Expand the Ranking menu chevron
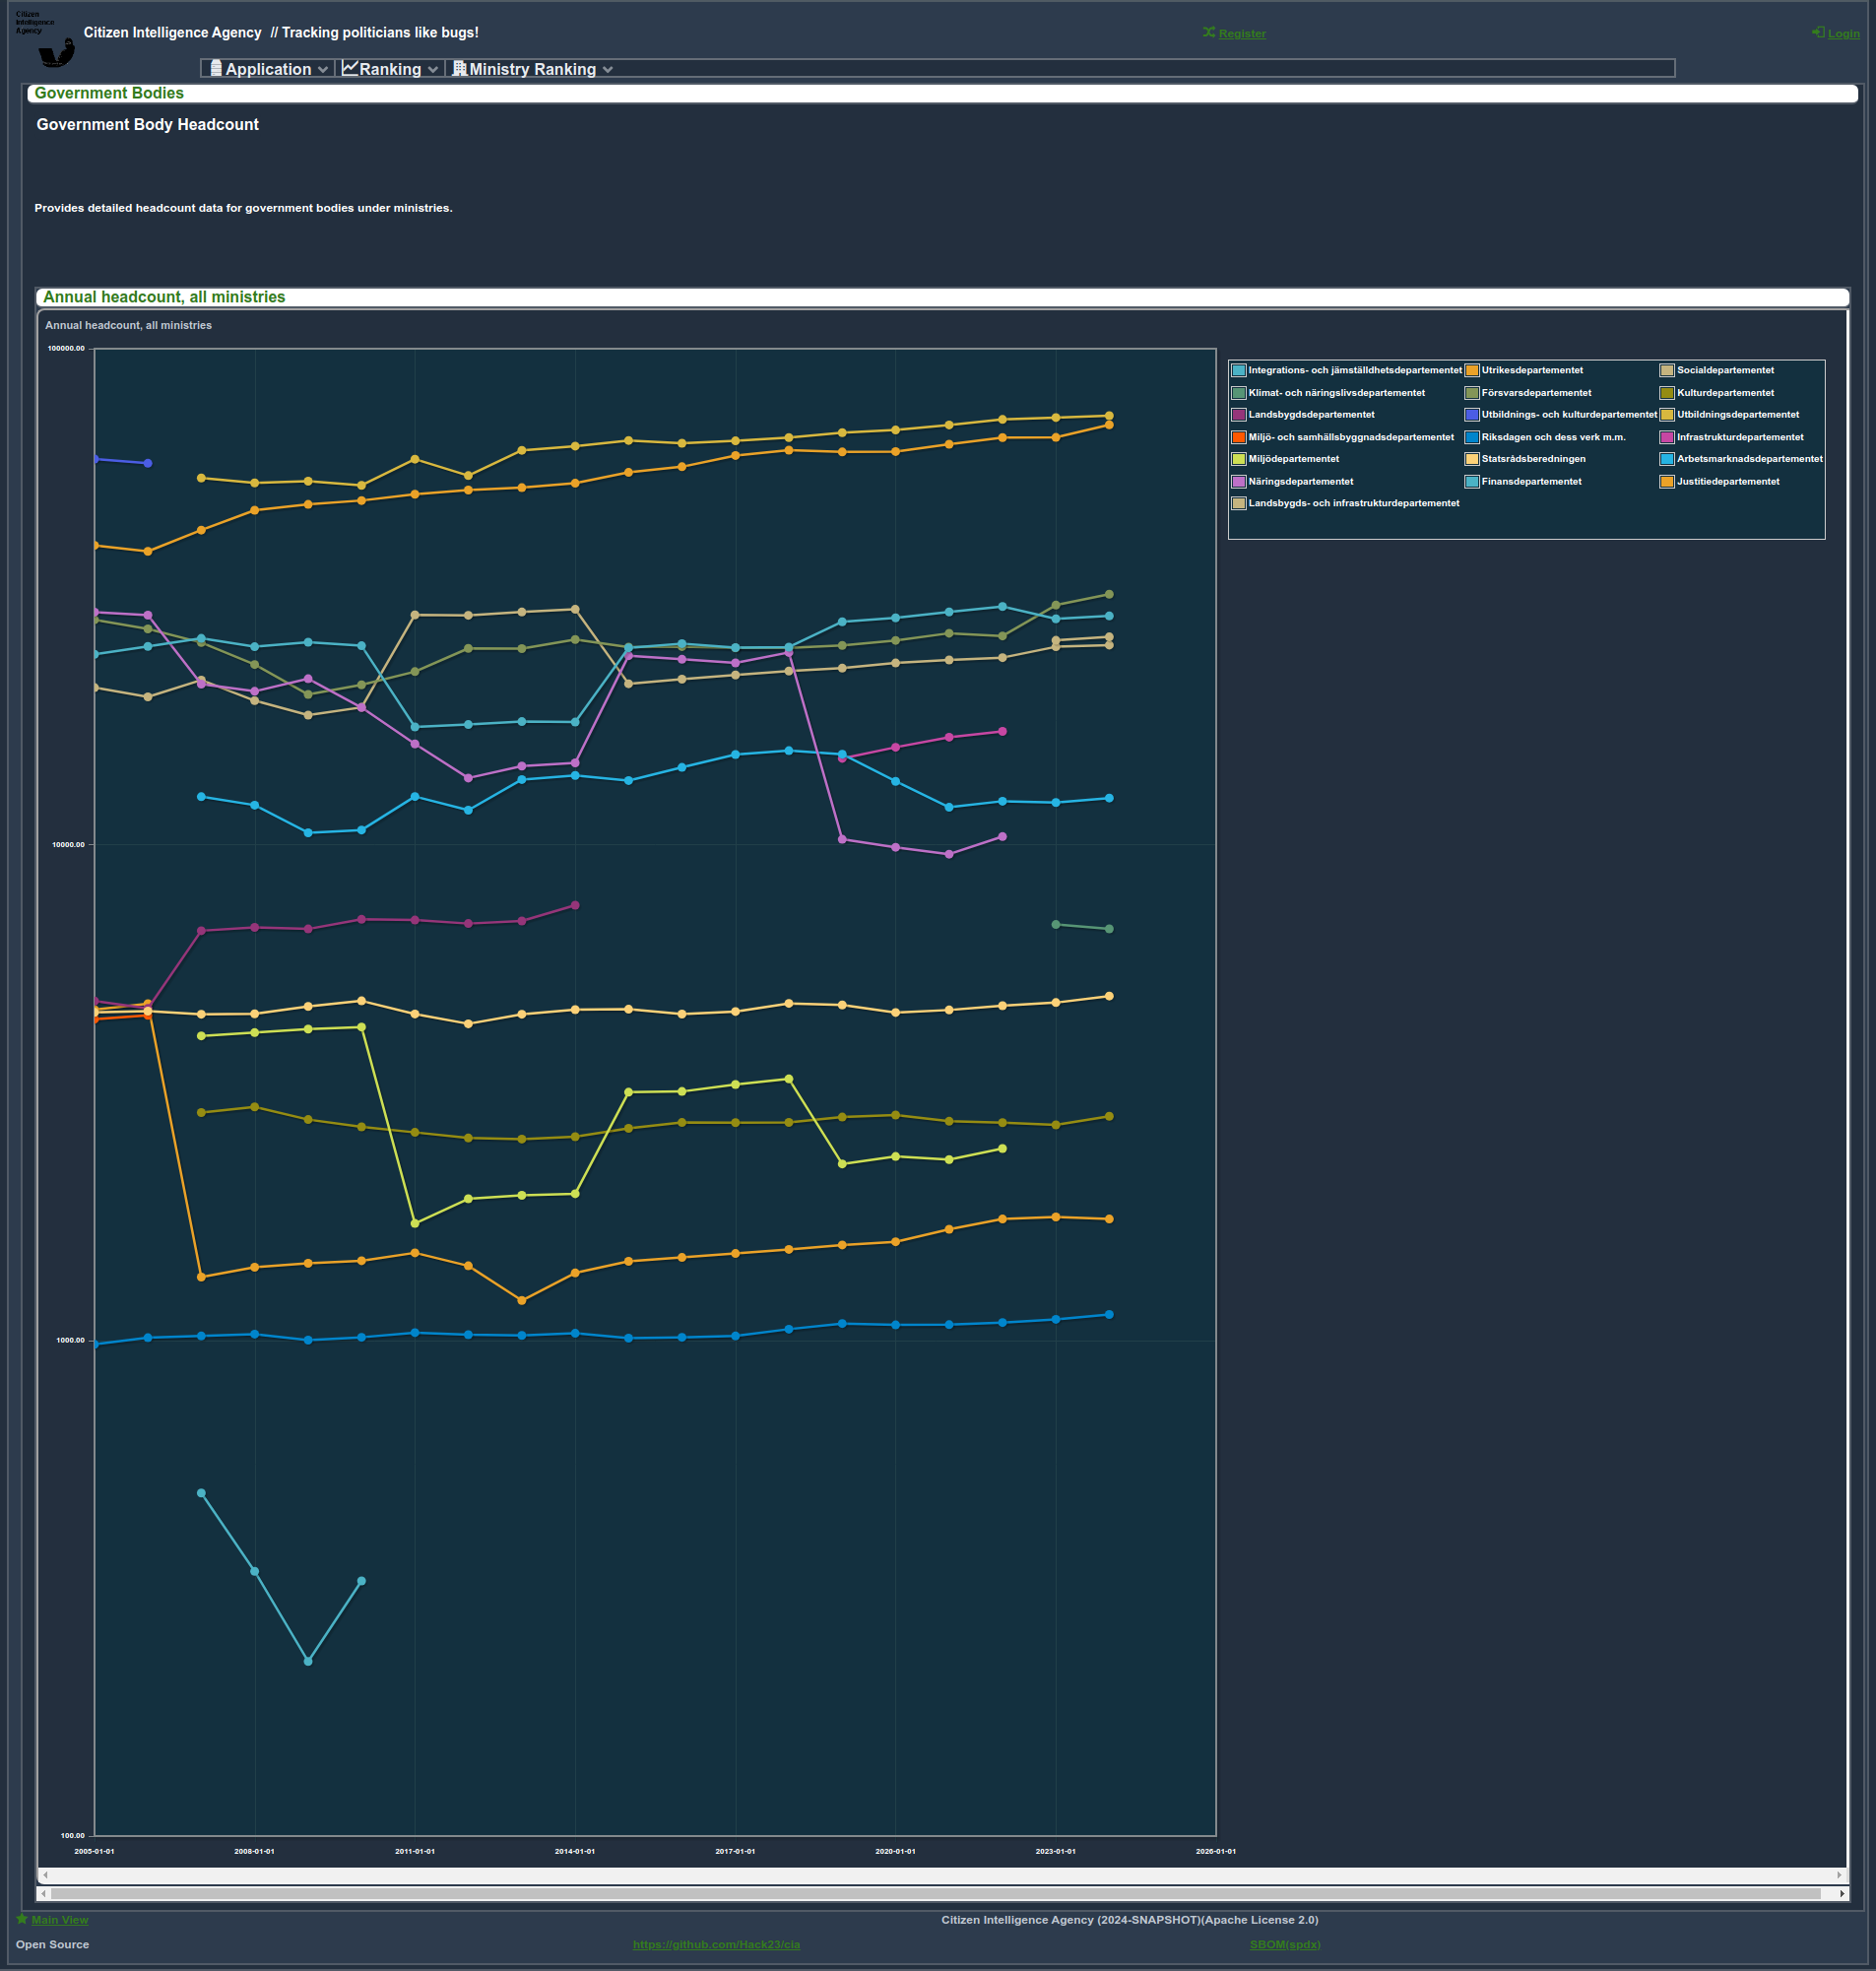 pyautogui.click(x=432, y=70)
